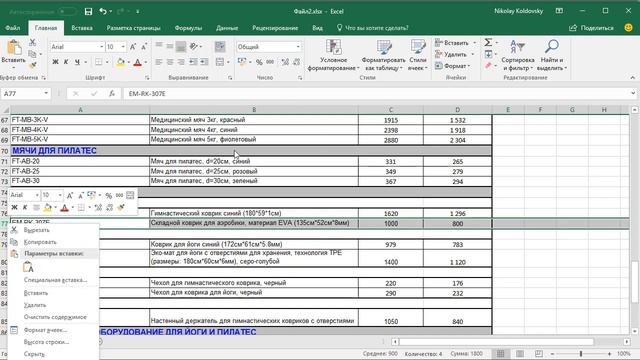Toggle the AutoSave switch
The width and height of the screenshot is (640, 360).
(x=66, y=11)
